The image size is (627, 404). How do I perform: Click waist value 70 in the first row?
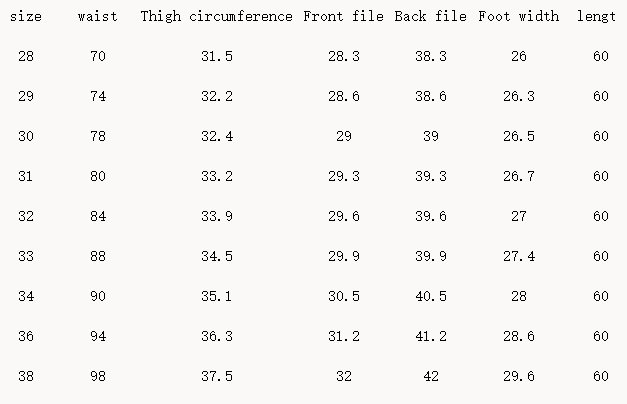click(x=97, y=57)
